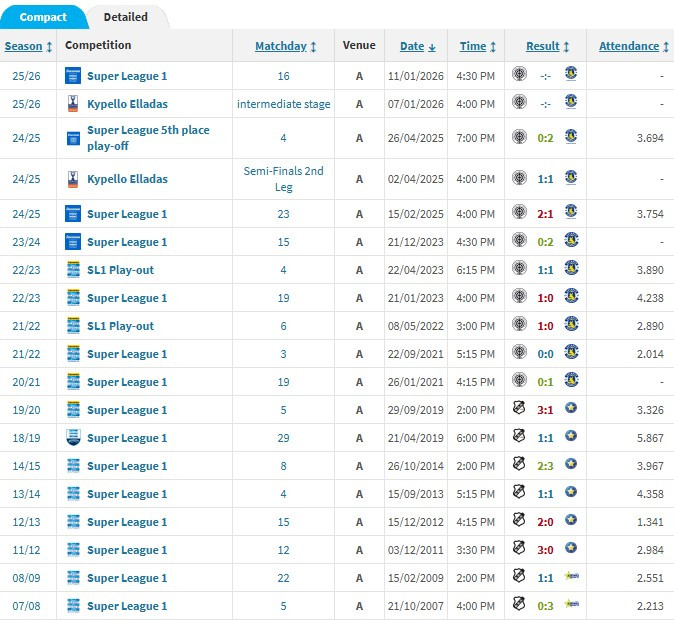The image size is (674, 620).
Task: Sort by the Date column header
Action: coord(417,46)
